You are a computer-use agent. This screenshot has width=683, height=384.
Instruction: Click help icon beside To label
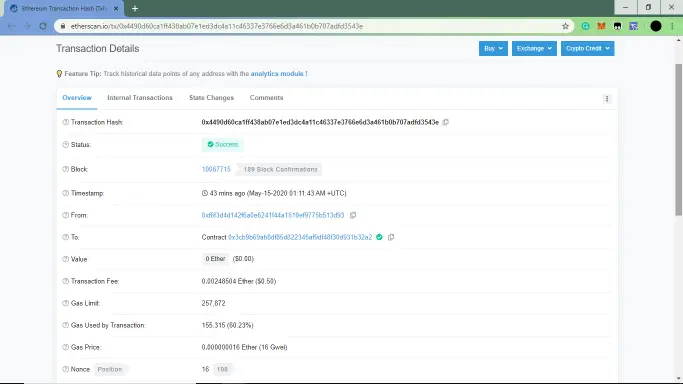[x=65, y=237]
